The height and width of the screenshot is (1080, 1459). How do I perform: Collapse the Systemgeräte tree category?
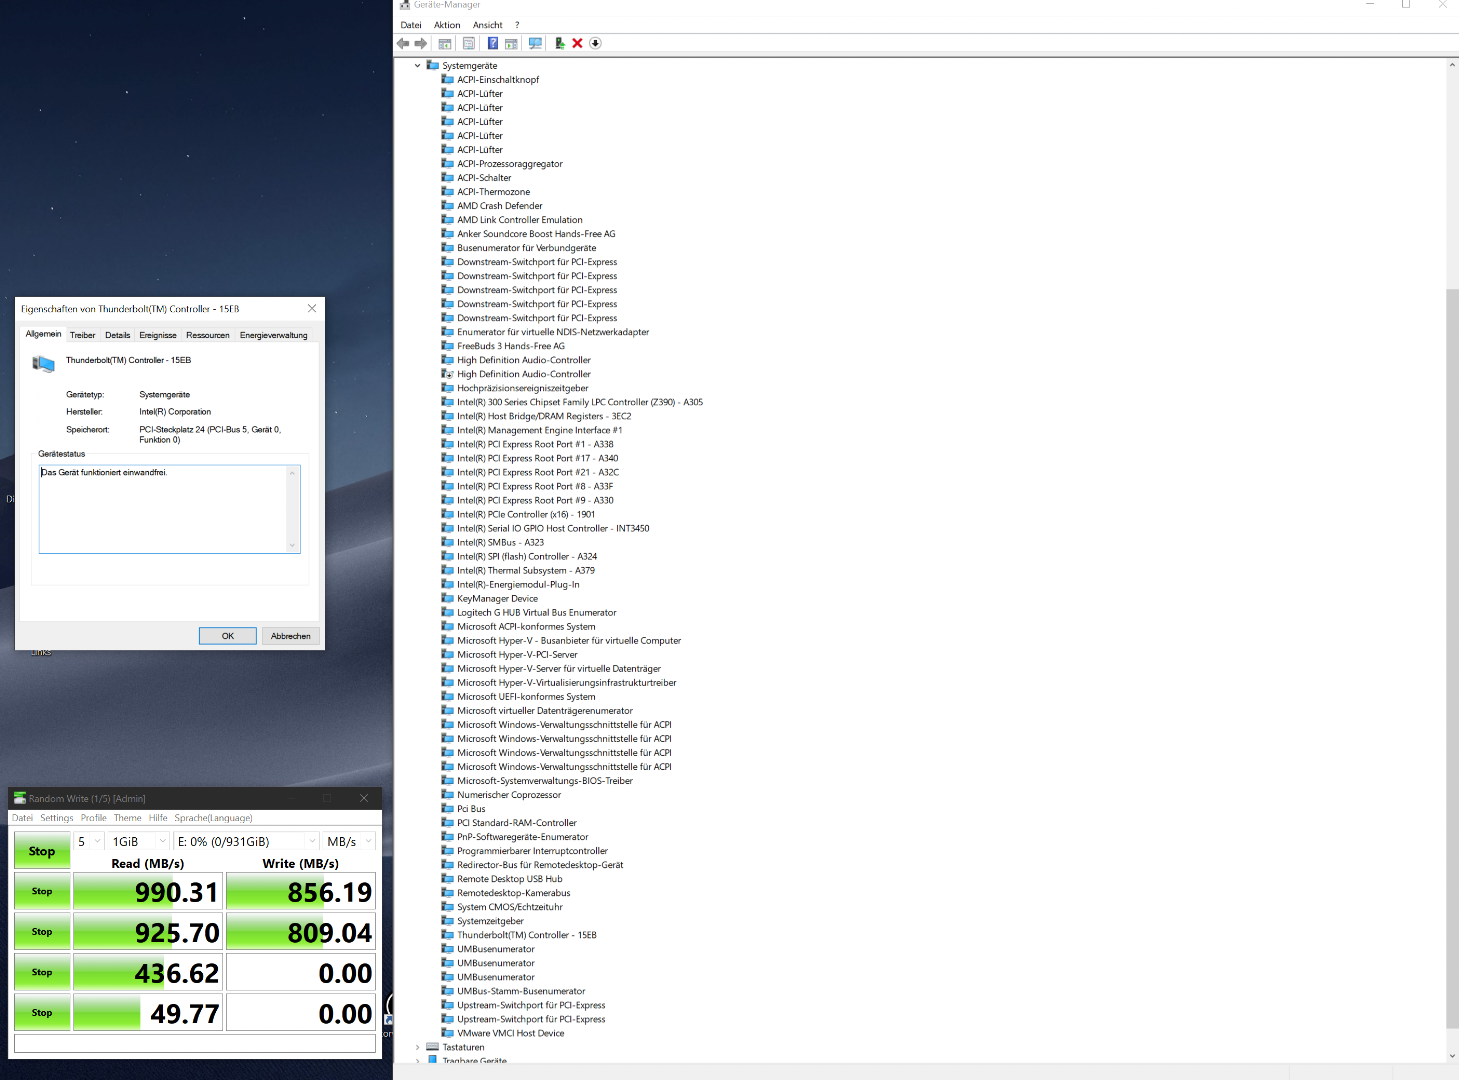pos(417,66)
